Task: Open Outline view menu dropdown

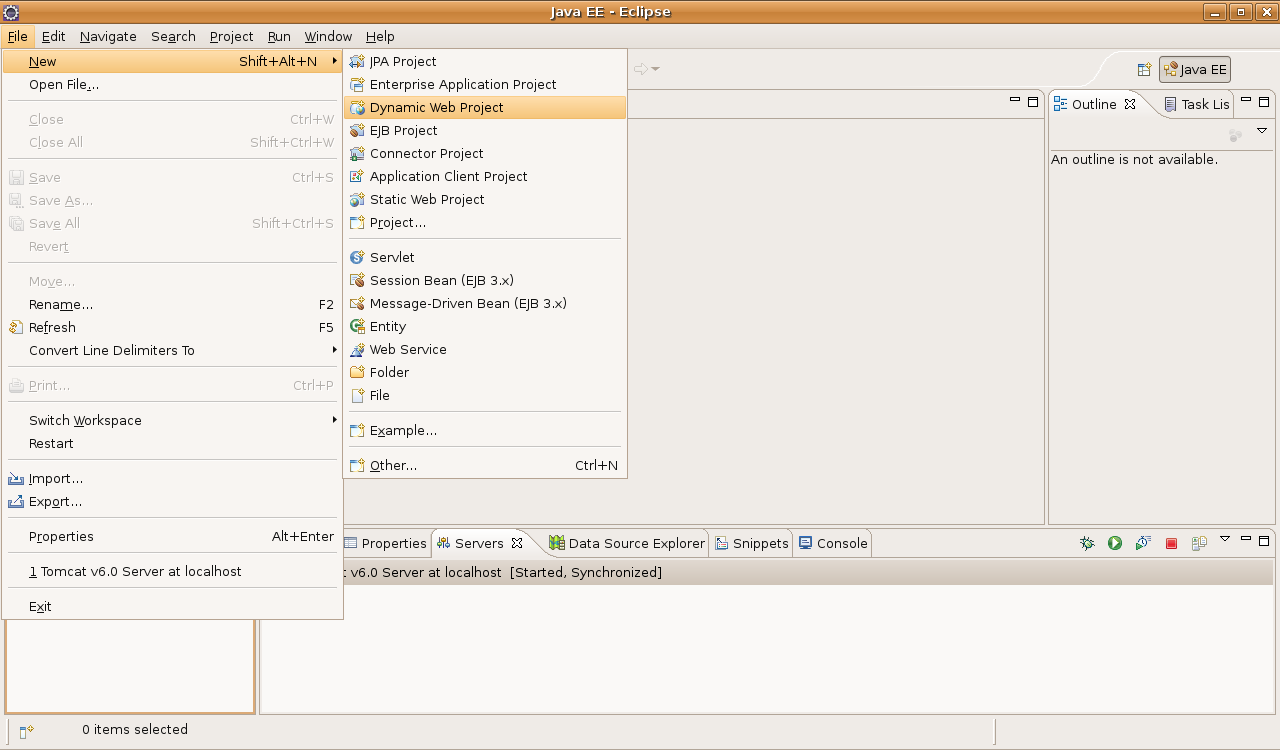Action: click(1262, 131)
